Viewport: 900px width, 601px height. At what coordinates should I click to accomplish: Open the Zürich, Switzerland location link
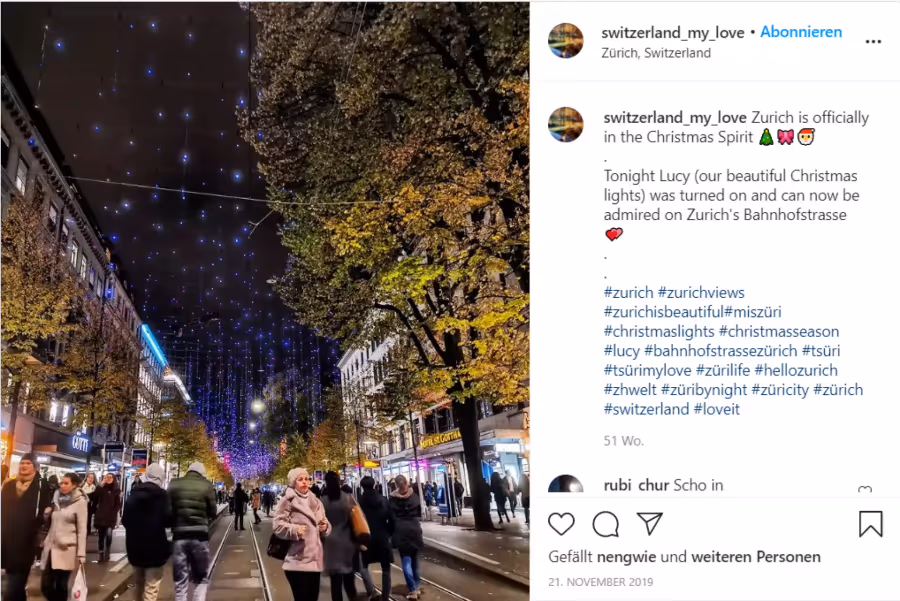(656, 53)
